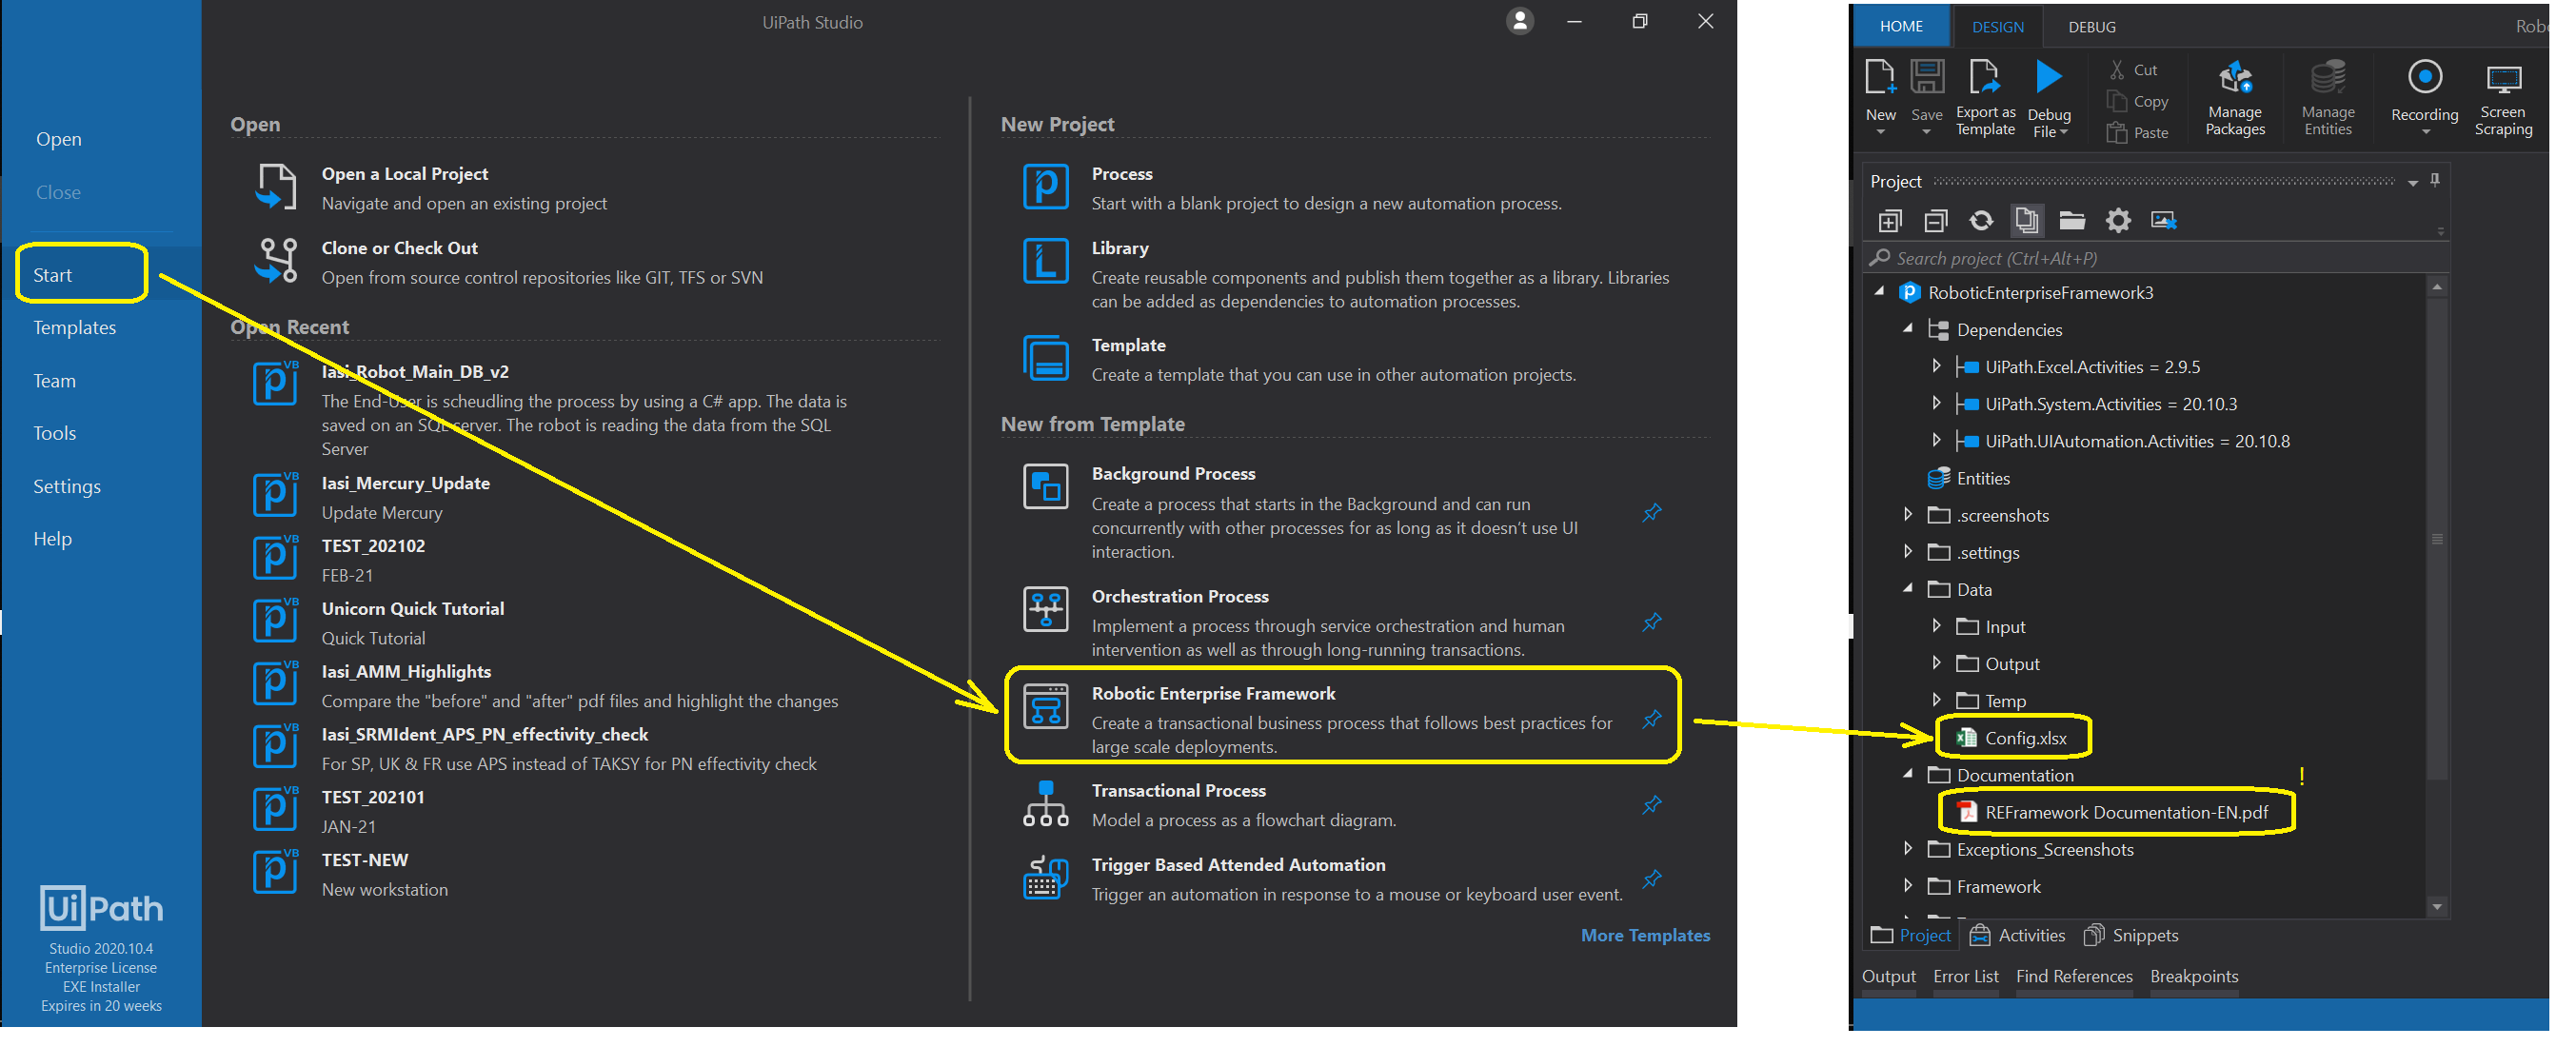The image size is (2576, 1047).
Task: Open project settings gear icon
Action: 2118,221
